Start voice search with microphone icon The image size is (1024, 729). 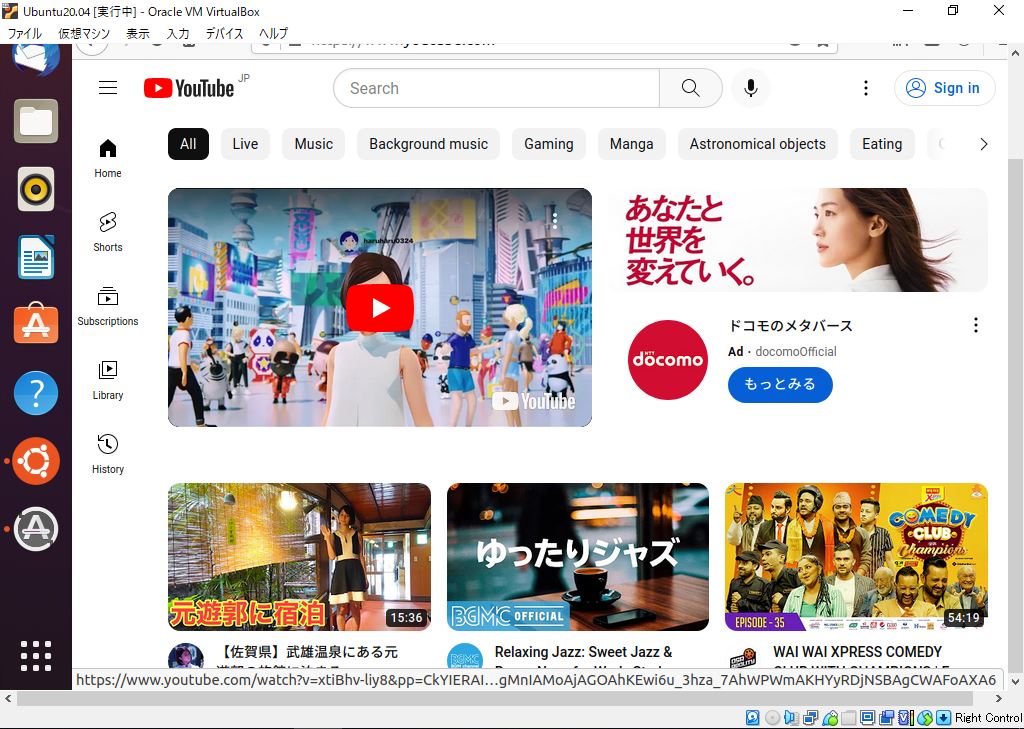(750, 88)
